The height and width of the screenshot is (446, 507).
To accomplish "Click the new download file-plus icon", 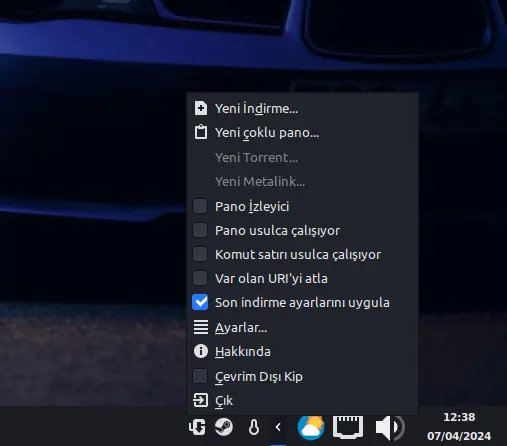I will (201, 108).
